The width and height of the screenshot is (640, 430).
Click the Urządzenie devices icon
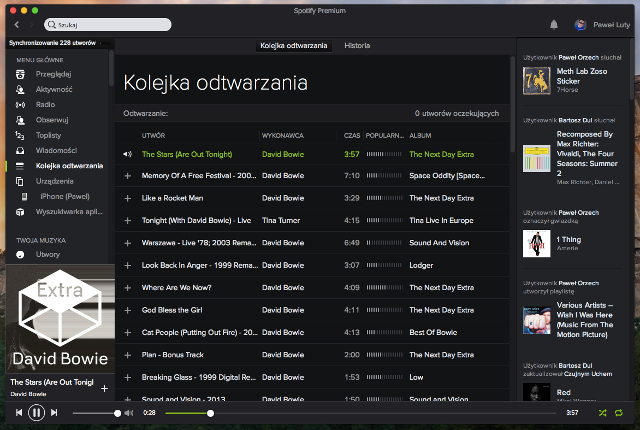pyautogui.click(x=20, y=181)
